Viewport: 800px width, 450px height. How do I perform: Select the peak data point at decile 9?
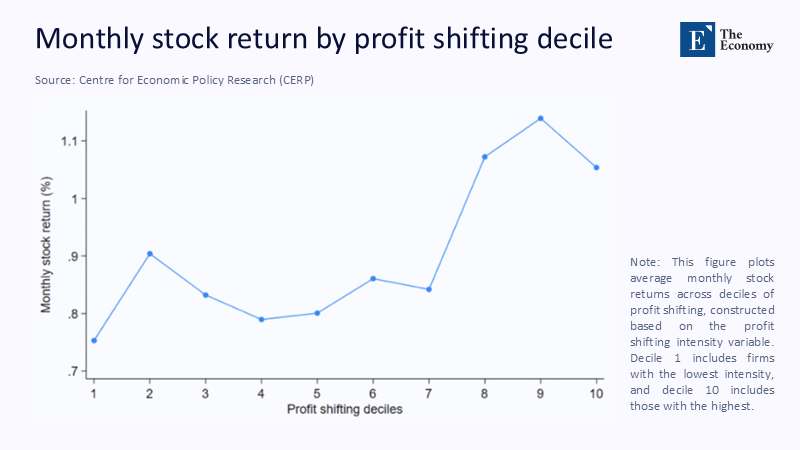[x=541, y=118]
